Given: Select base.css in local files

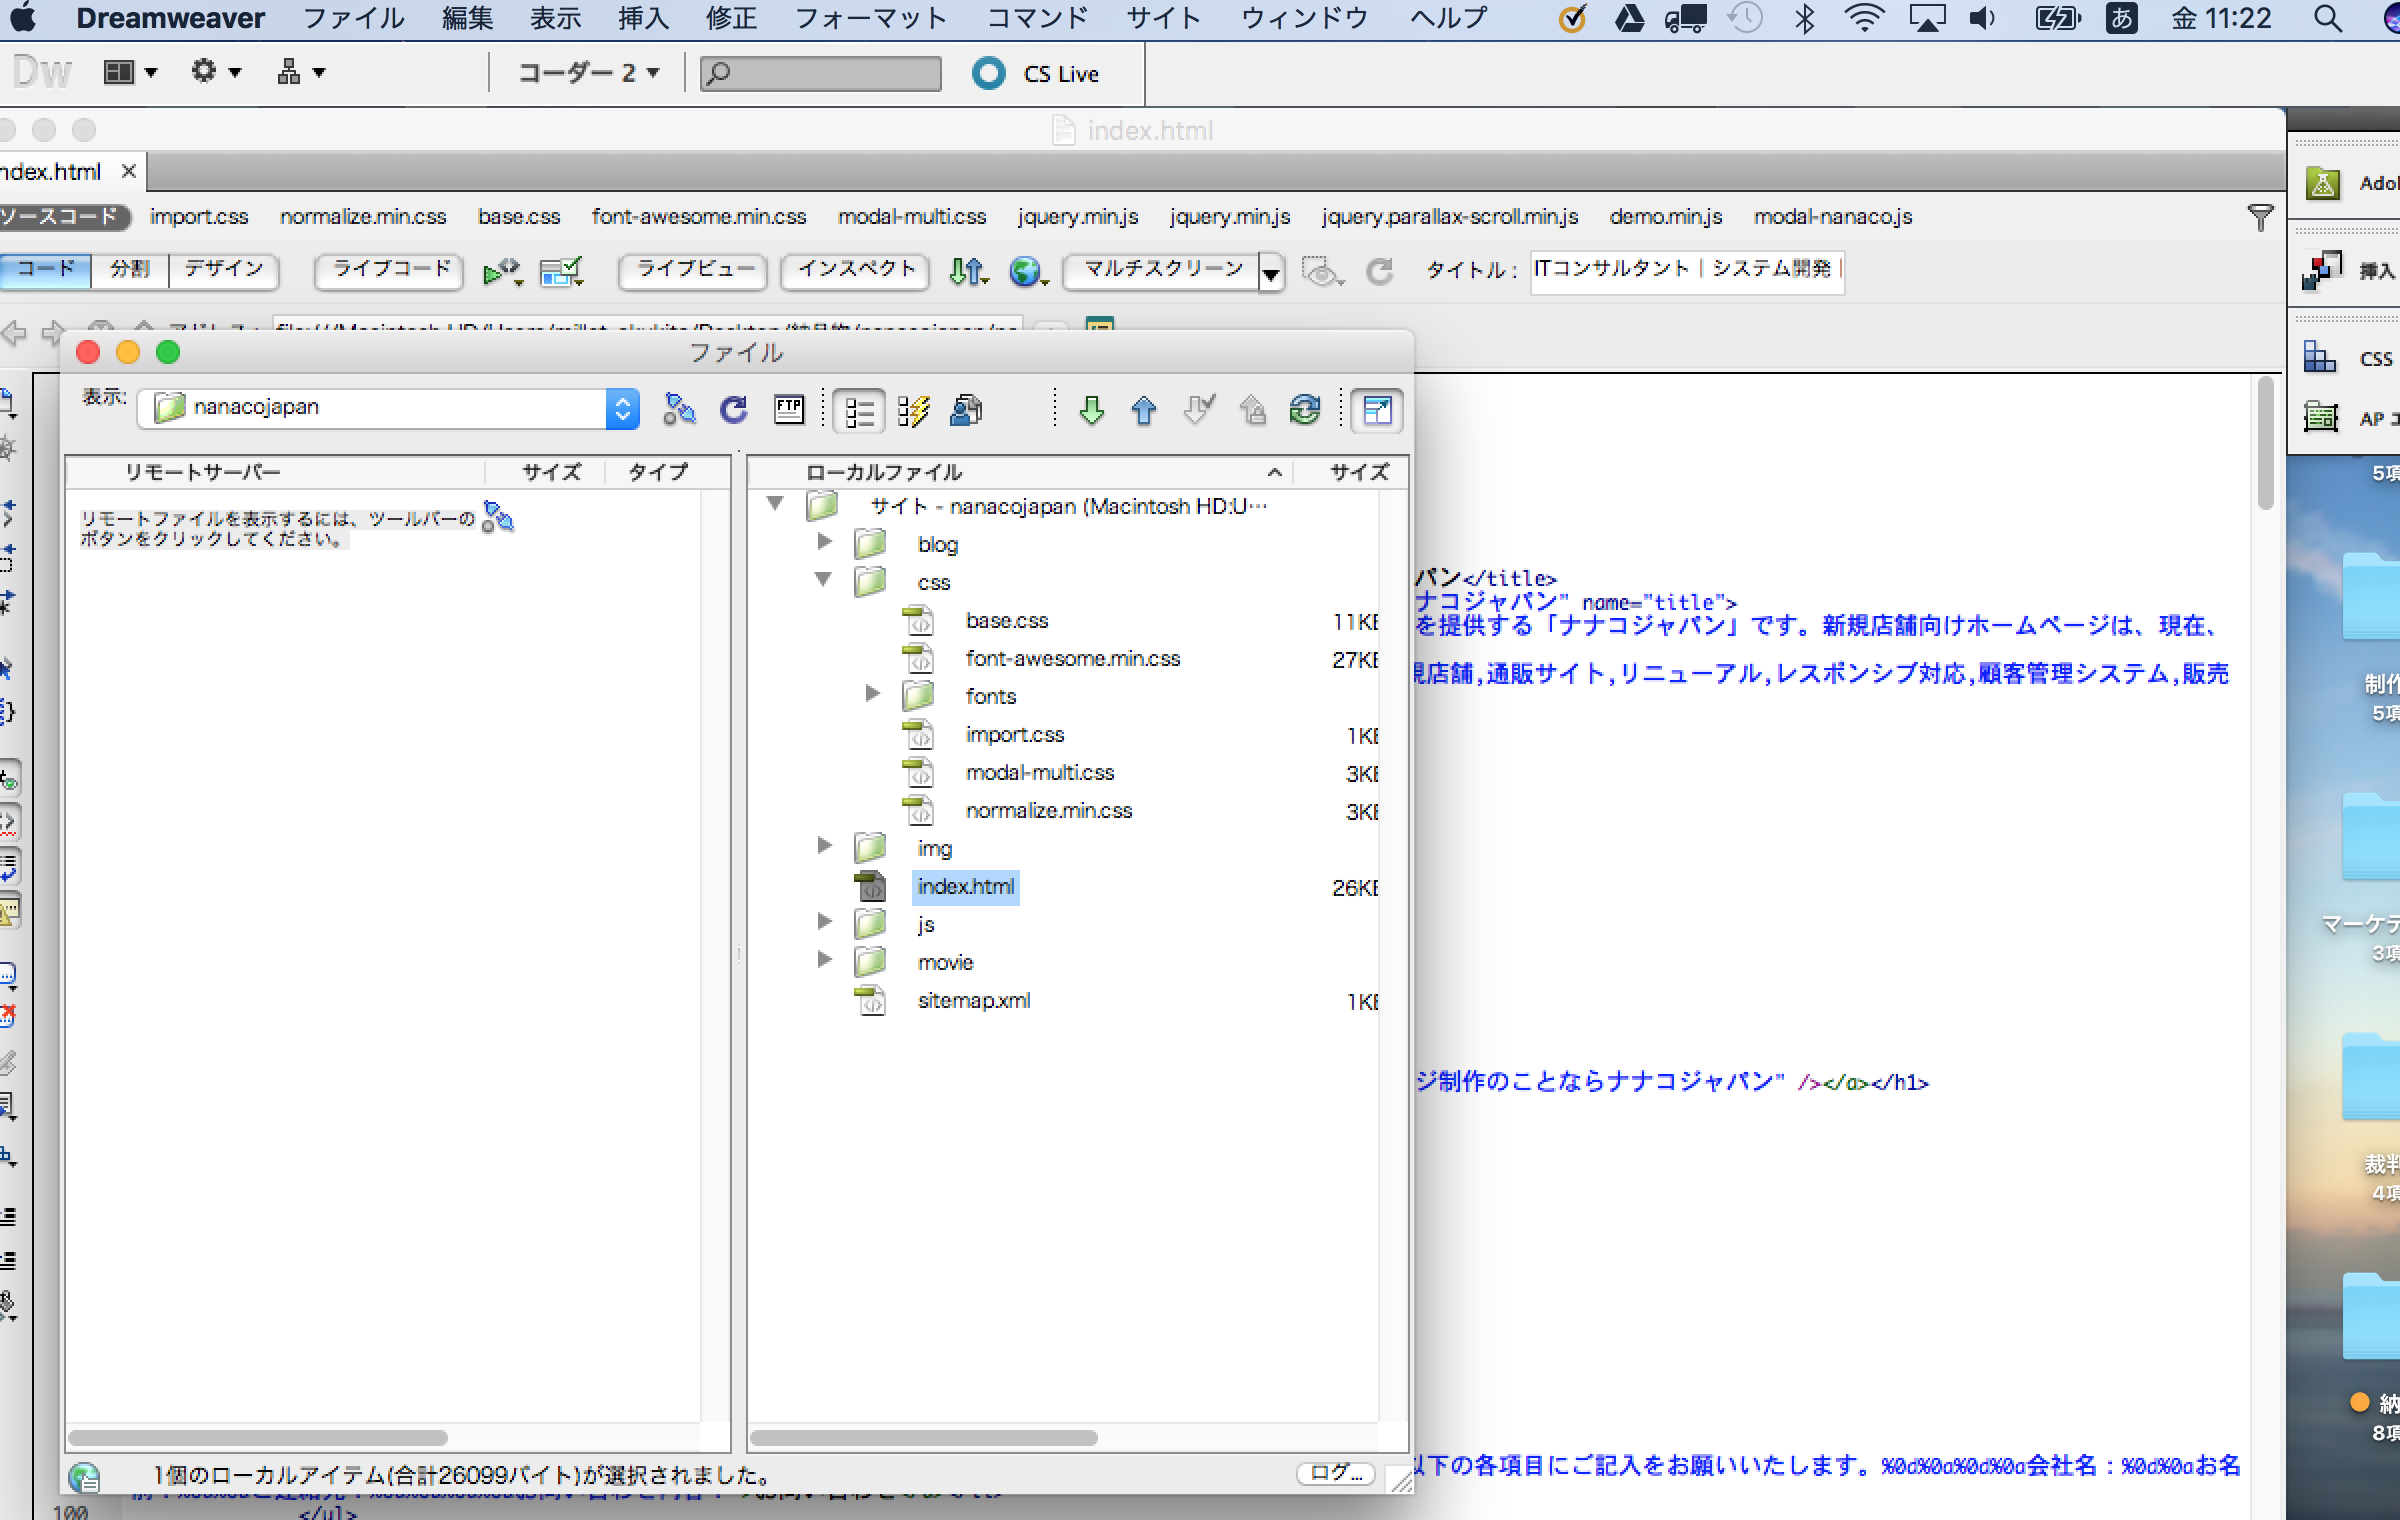Looking at the screenshot, I should 1006,621.
